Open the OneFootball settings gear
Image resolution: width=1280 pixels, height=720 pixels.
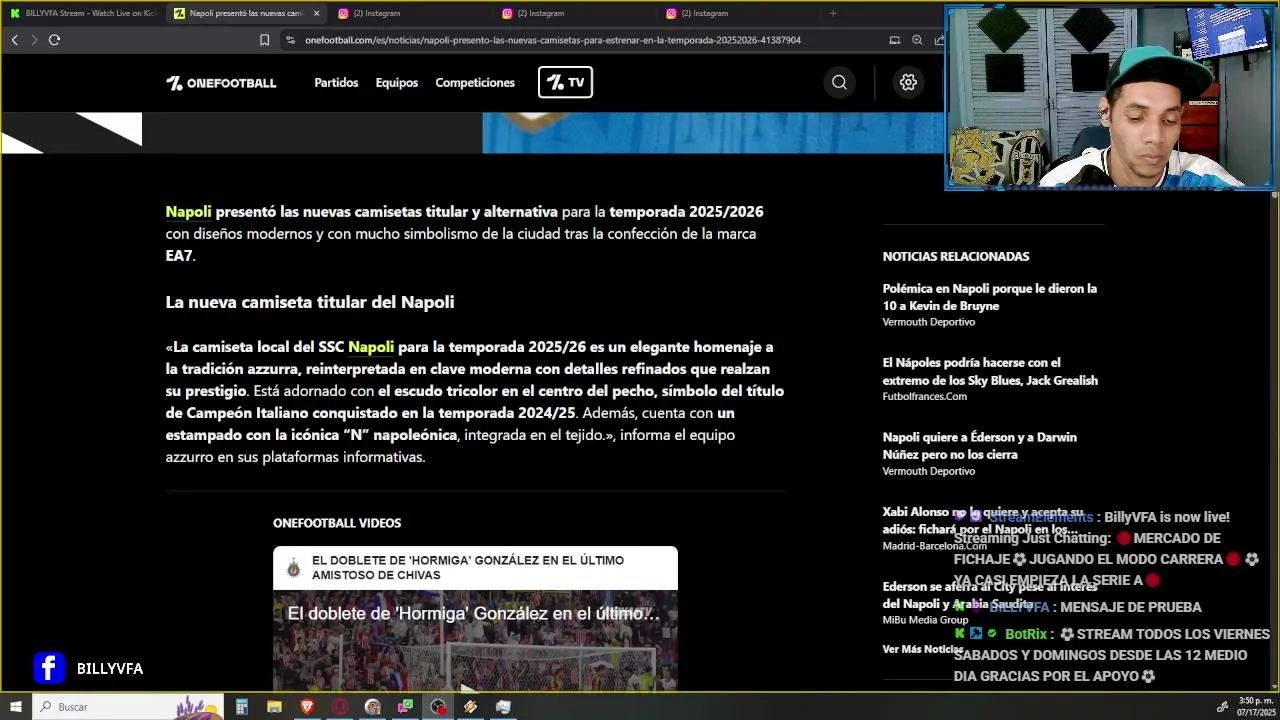point(908,83)
